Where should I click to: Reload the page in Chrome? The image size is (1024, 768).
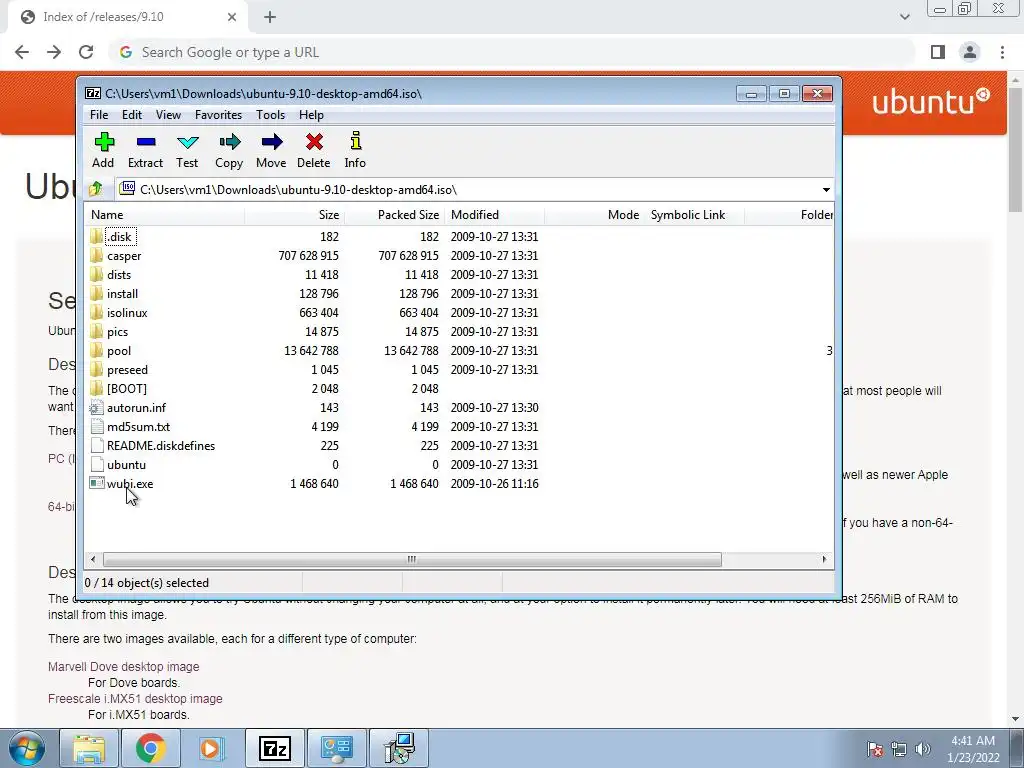(x=86, y=52)
